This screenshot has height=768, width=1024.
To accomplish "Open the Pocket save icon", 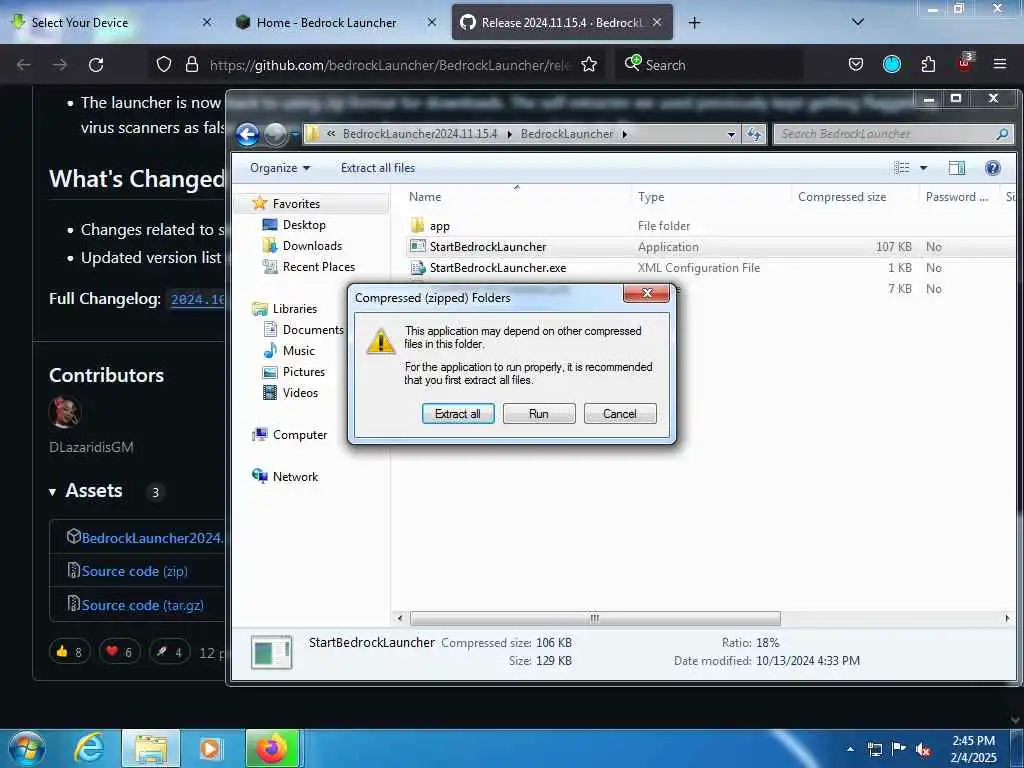I will pyautogui.click(x=856, y=65).
